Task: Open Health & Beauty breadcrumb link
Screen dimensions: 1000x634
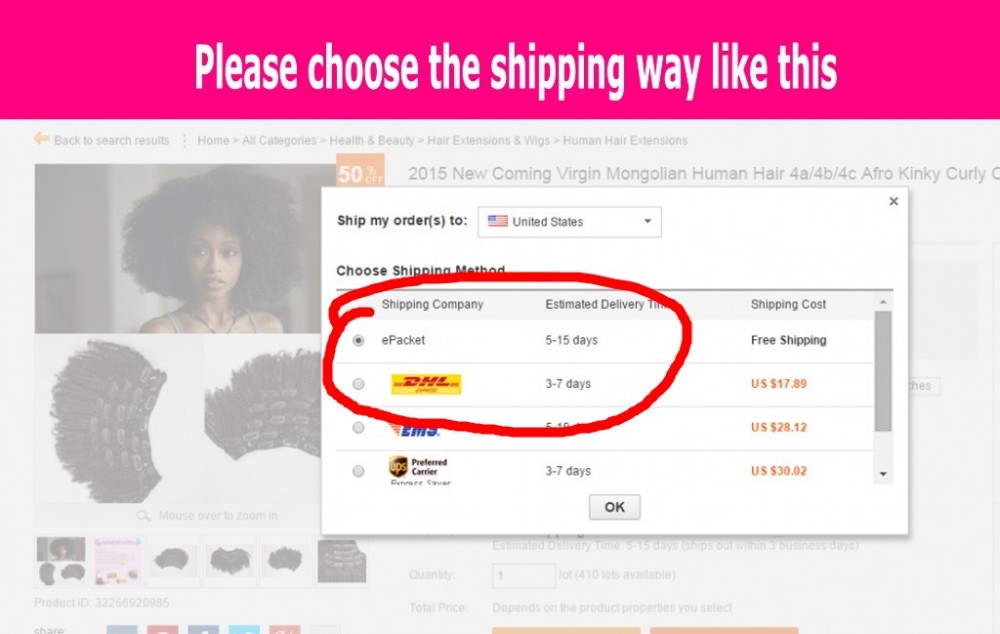Action: (372, 140)
